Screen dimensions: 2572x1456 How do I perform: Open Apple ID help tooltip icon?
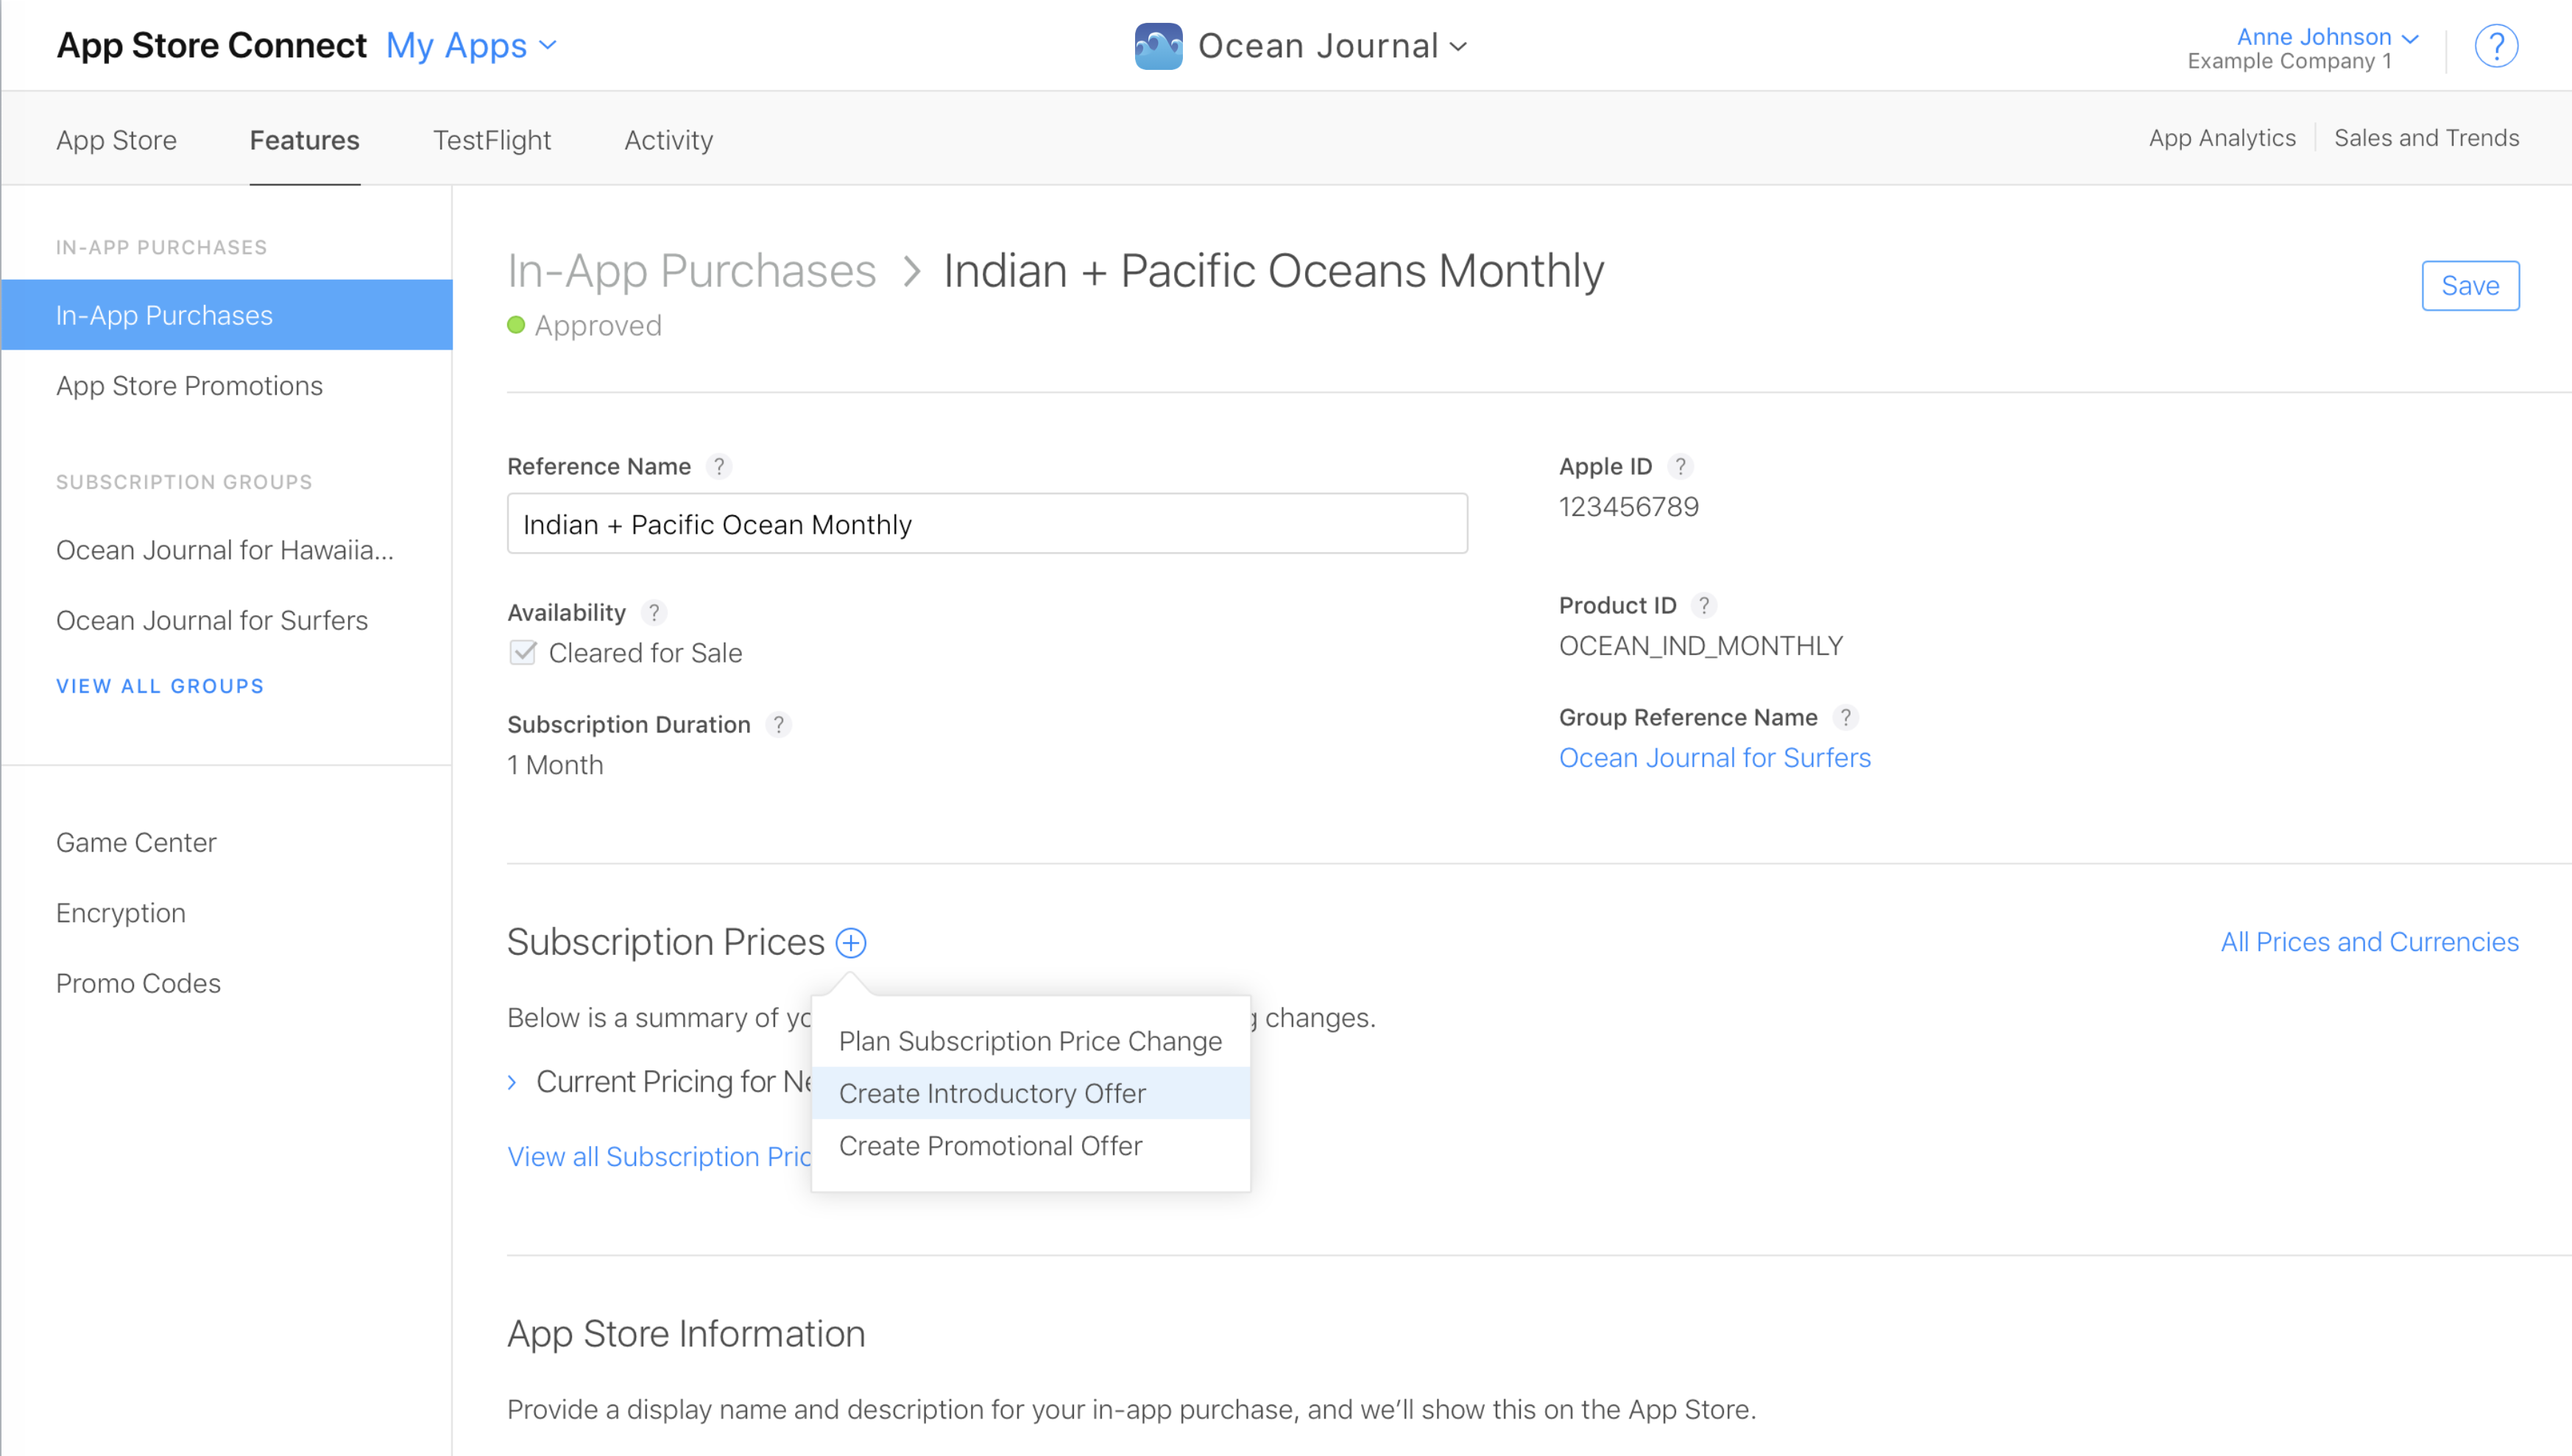pyautogui.click(x=1680, y=466)
